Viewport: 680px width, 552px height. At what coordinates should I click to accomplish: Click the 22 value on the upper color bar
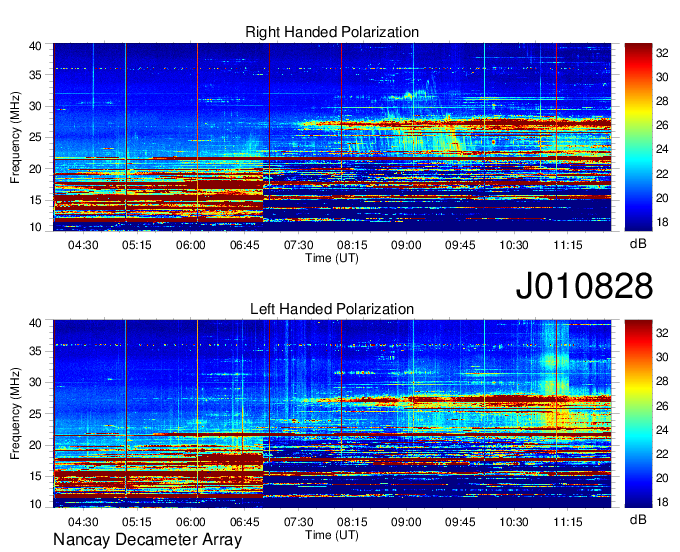(662, 174)
